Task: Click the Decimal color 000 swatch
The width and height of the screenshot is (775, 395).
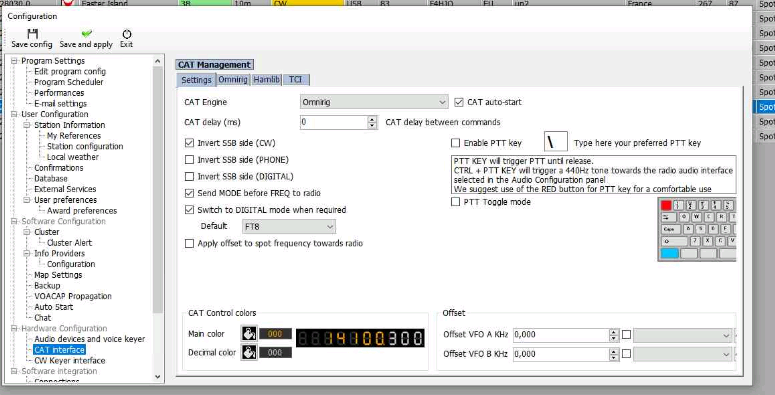Action: pyautogui.click(x=275, y=352)
